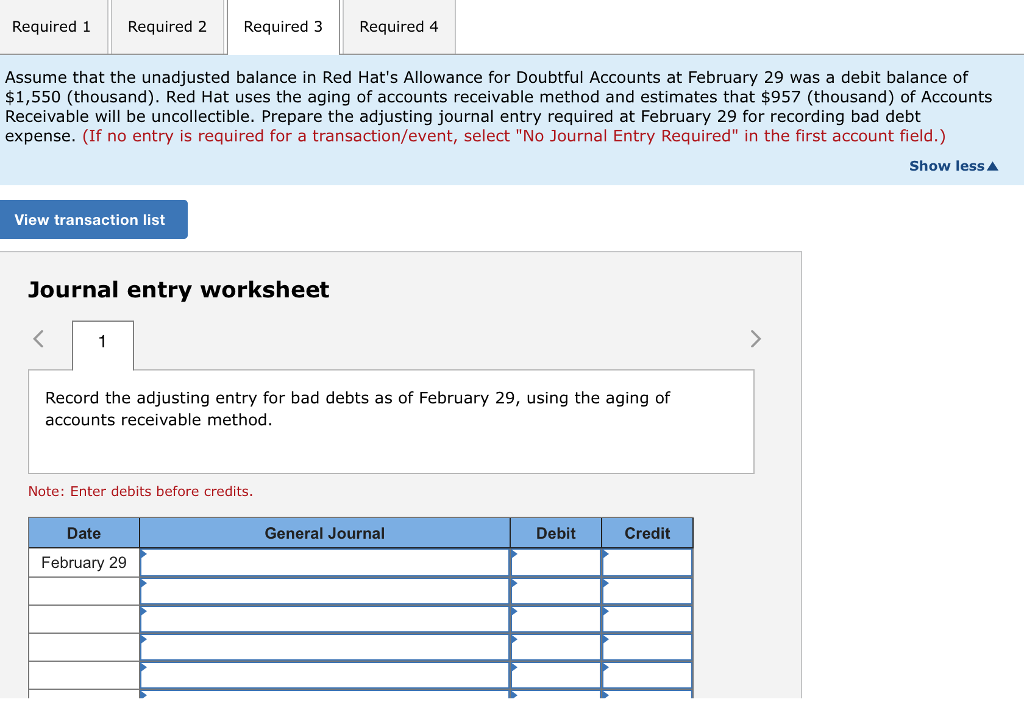Click Debit field in second row
Viewport: 1024px width, 702px height.
pyautogui.click(x=556, y=592)
